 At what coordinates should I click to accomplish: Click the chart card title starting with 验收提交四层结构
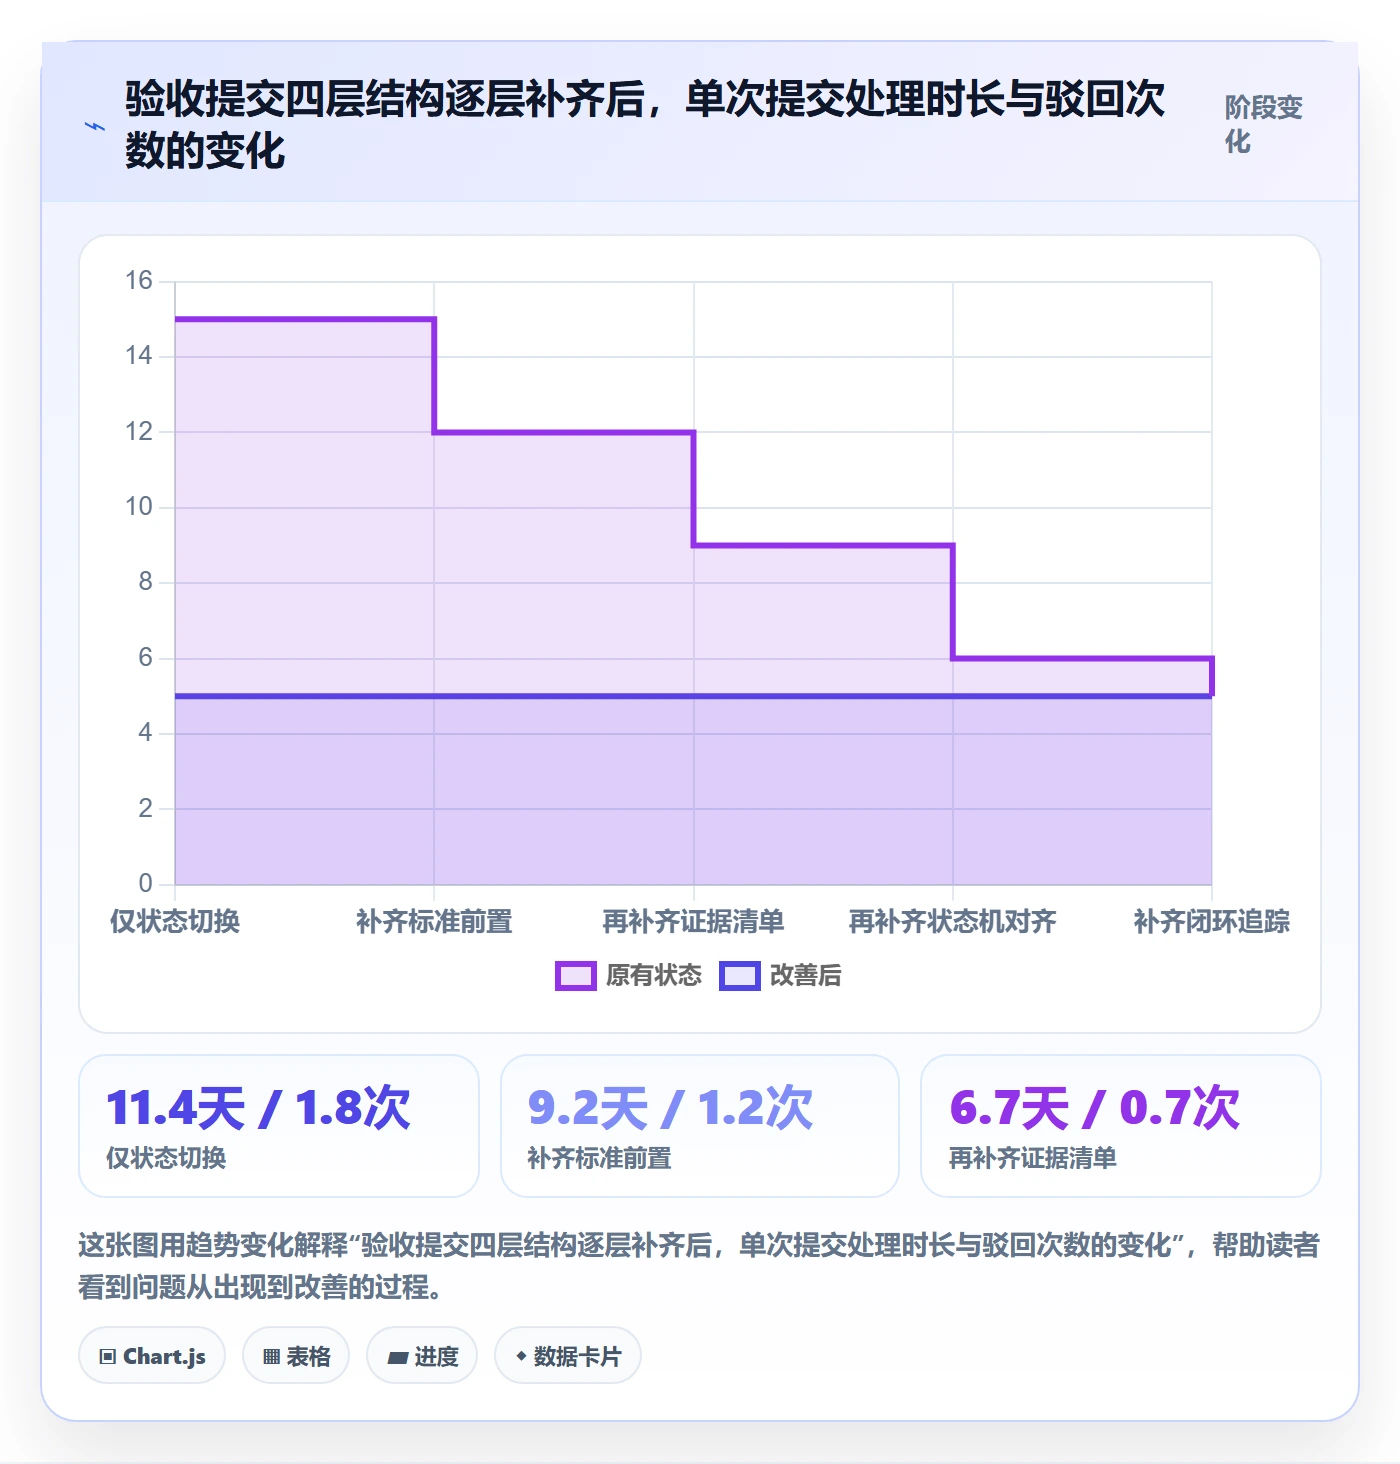coord(645,125)
